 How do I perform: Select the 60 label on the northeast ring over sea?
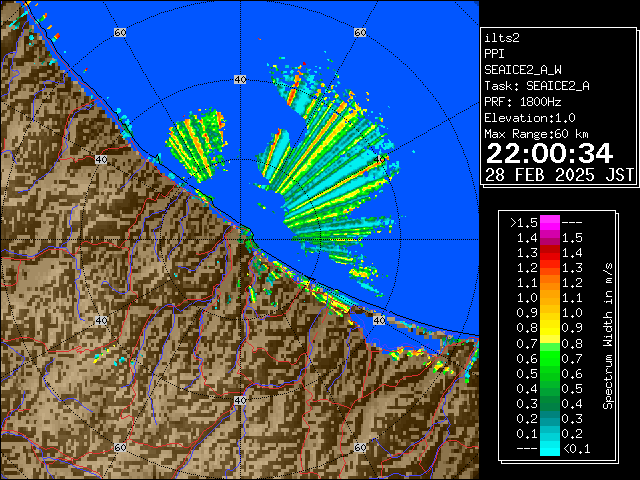360,32
